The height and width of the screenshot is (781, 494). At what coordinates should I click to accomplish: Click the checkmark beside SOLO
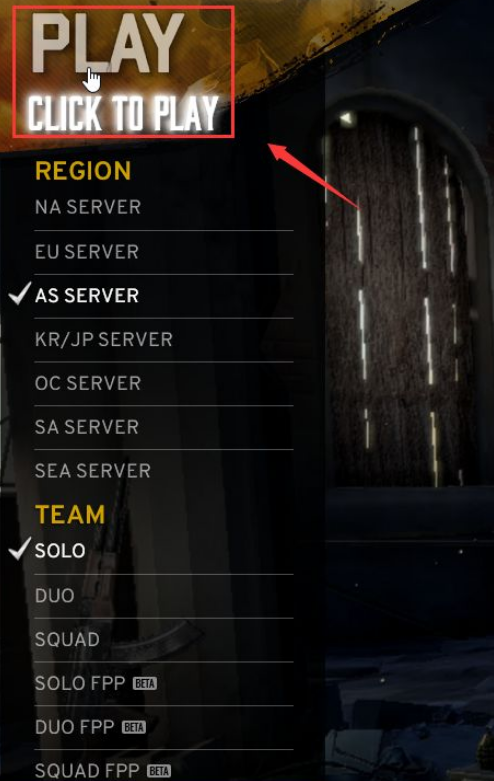19,548
